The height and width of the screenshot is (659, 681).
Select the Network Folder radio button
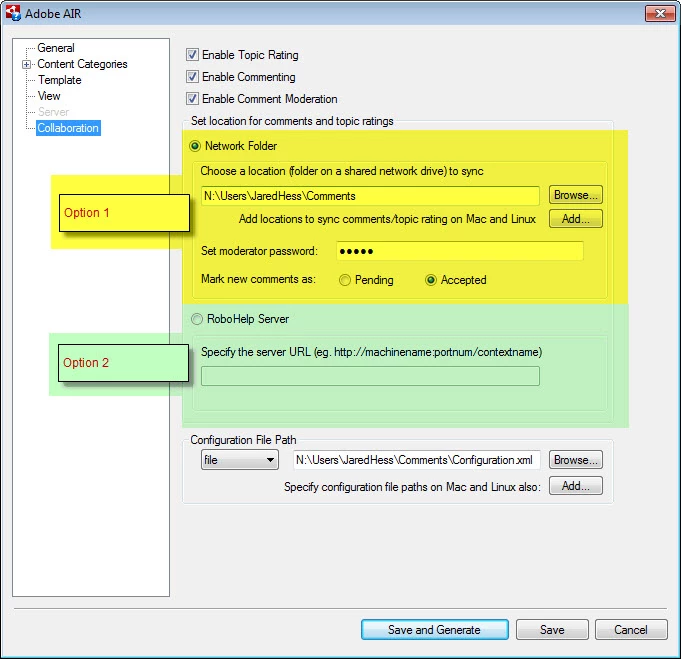195,146
